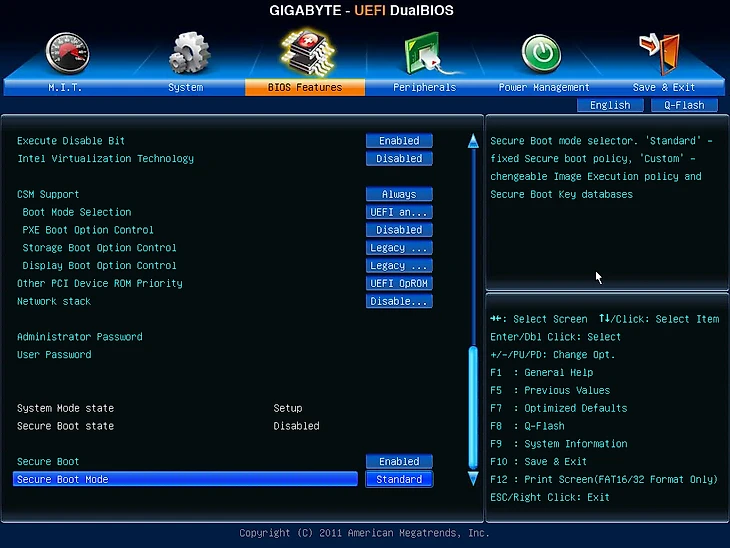This screenshot has width=730, height=548.
Task: Click F10 Save & Exit help line
Action: click(538, 461)
